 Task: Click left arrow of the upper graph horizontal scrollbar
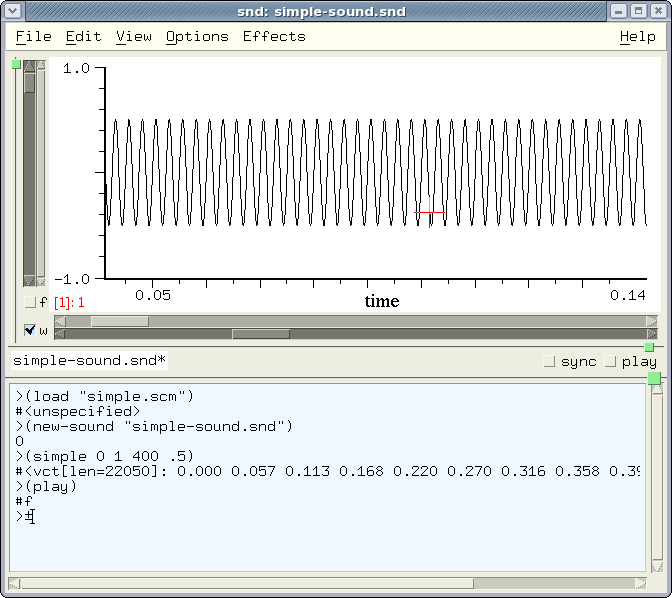pos(59,322)
